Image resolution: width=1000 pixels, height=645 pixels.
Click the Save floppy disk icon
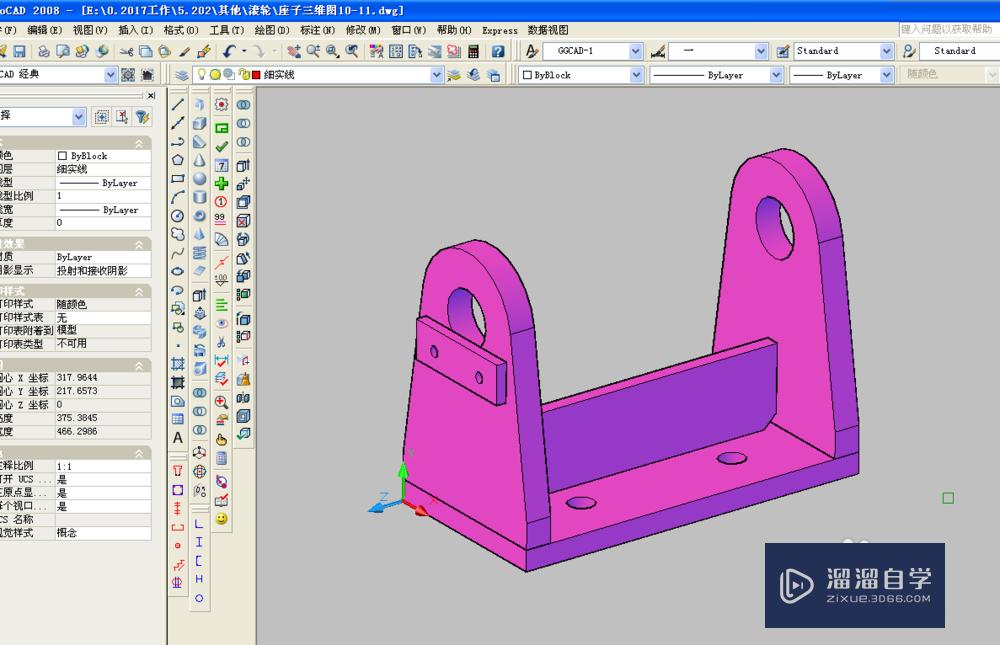pyautogui.click(x=19, y=51)
